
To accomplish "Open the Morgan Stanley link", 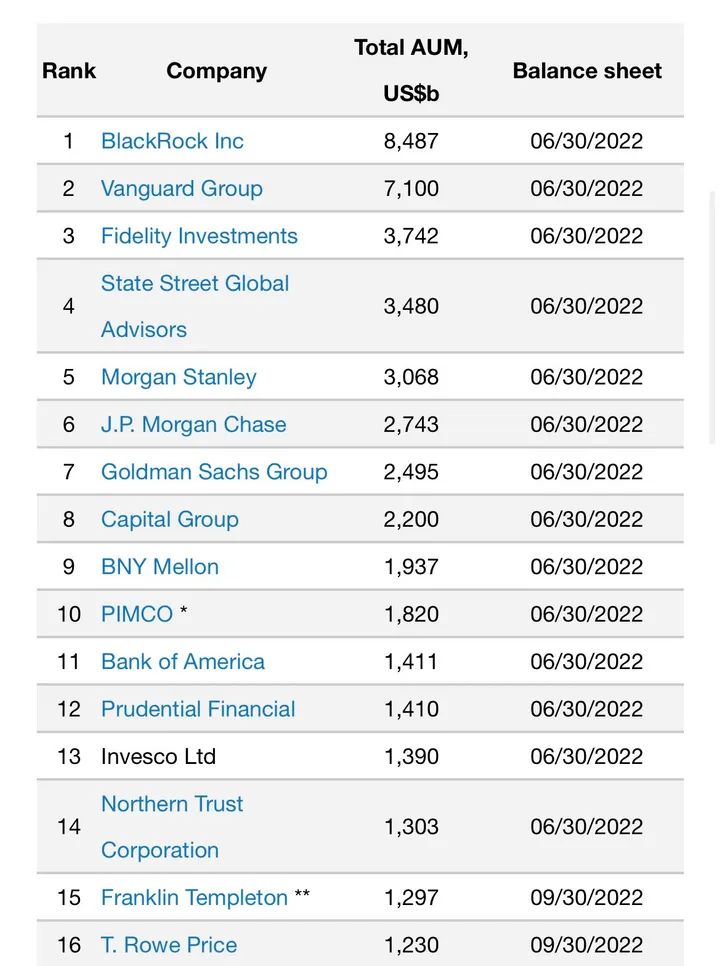I will [178, 378].
